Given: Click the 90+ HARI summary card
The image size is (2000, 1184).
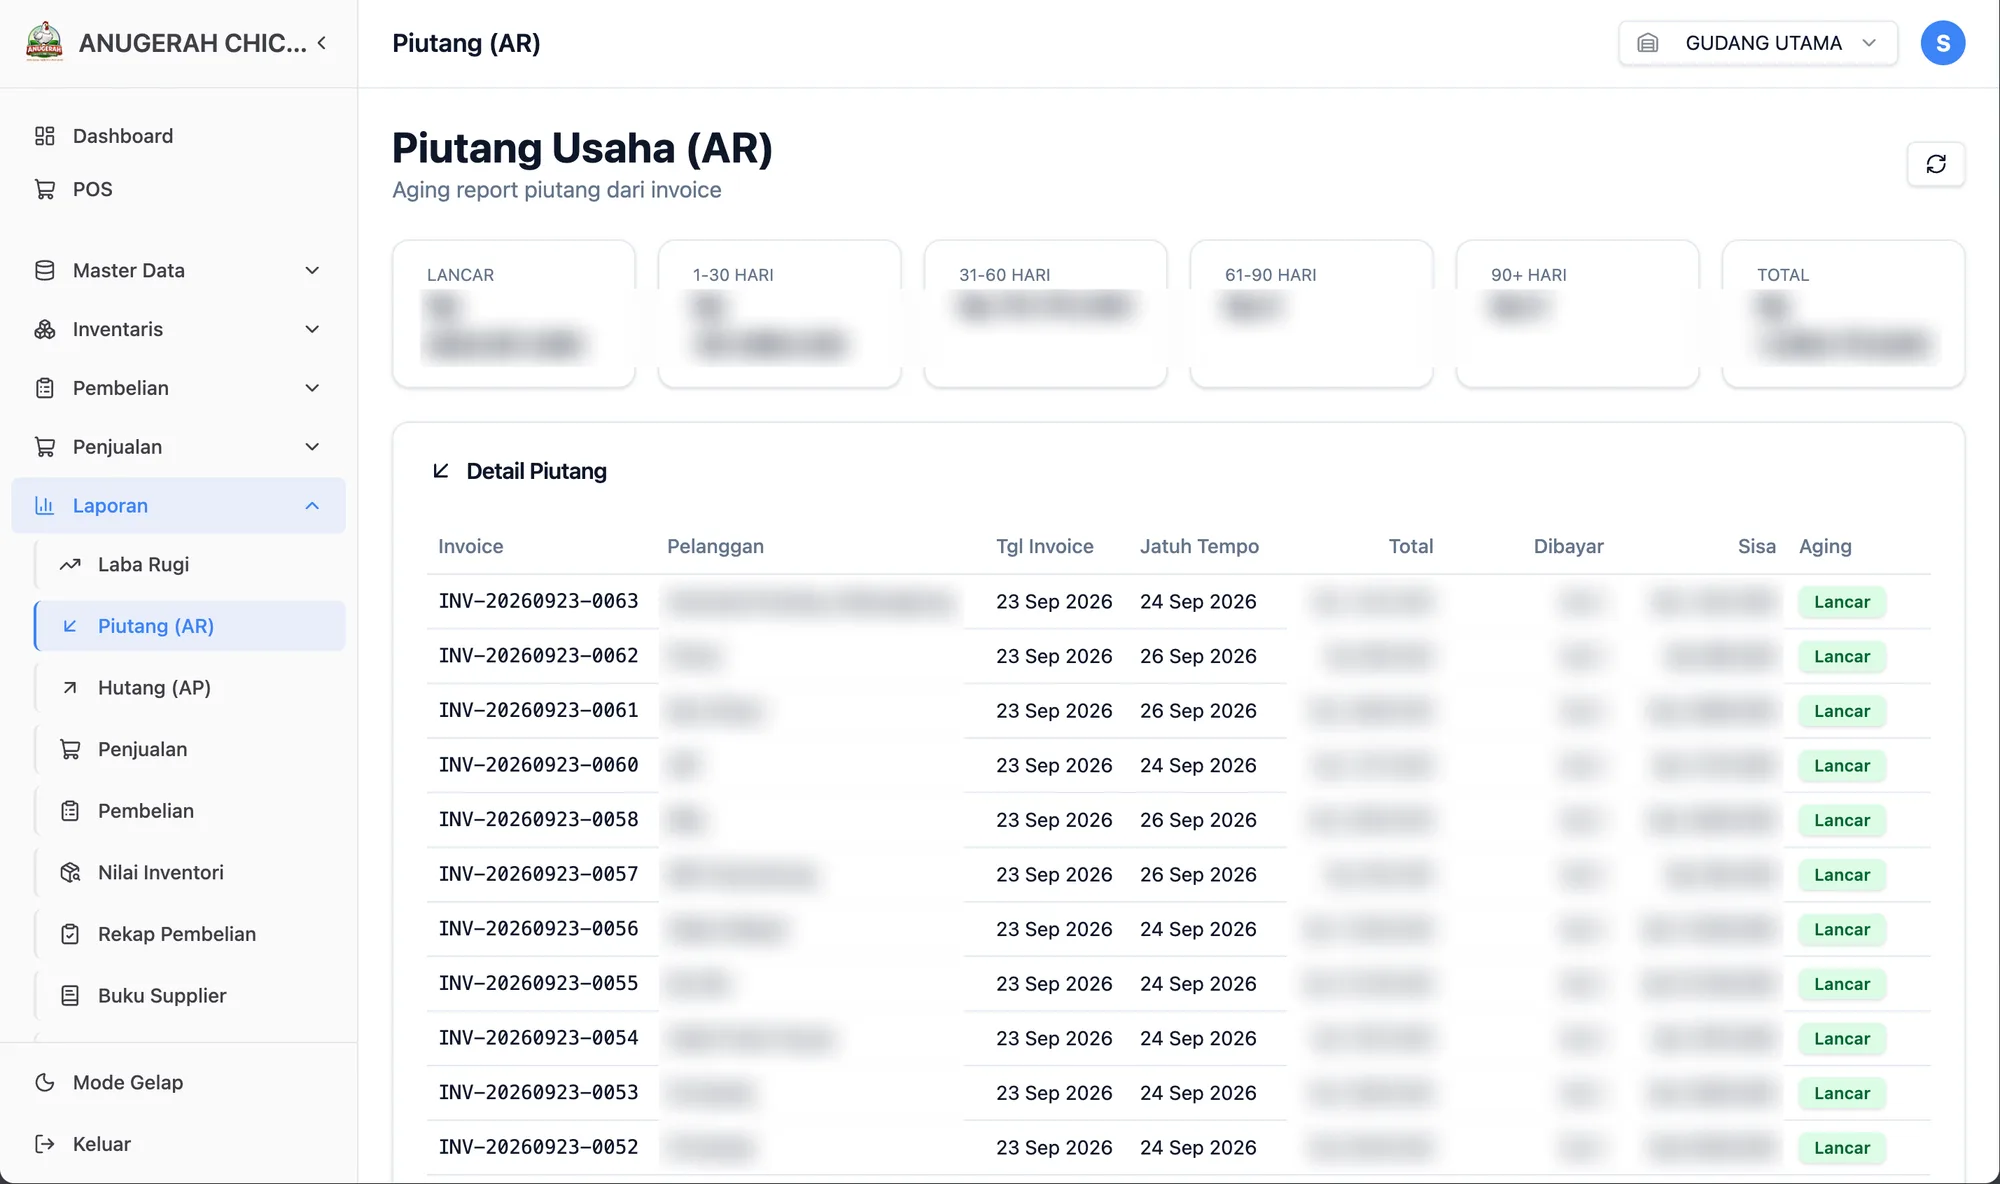Looking at the screenshot, I should point(1578,313).
